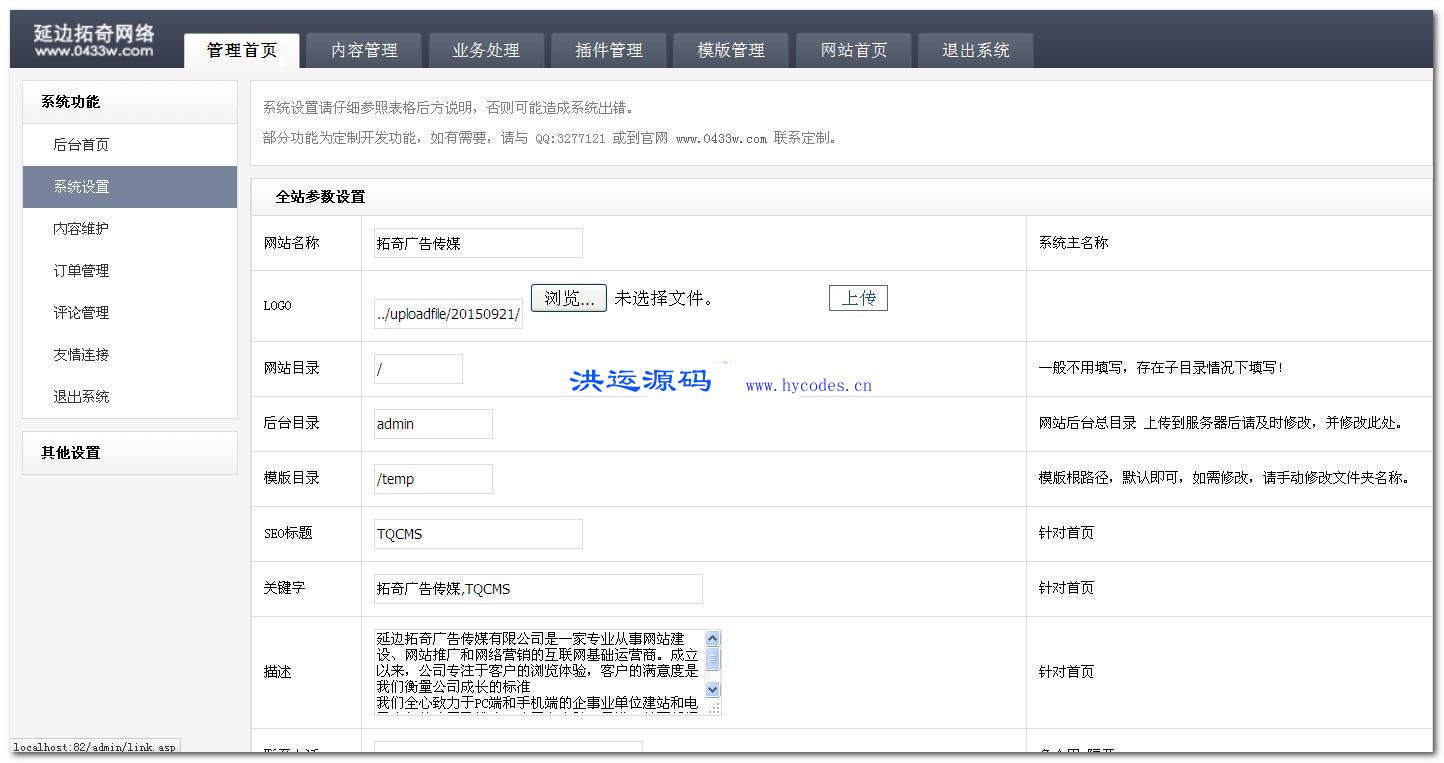Click the 系统主名称 description text

pyautogui.click(x=1073, y=243)
